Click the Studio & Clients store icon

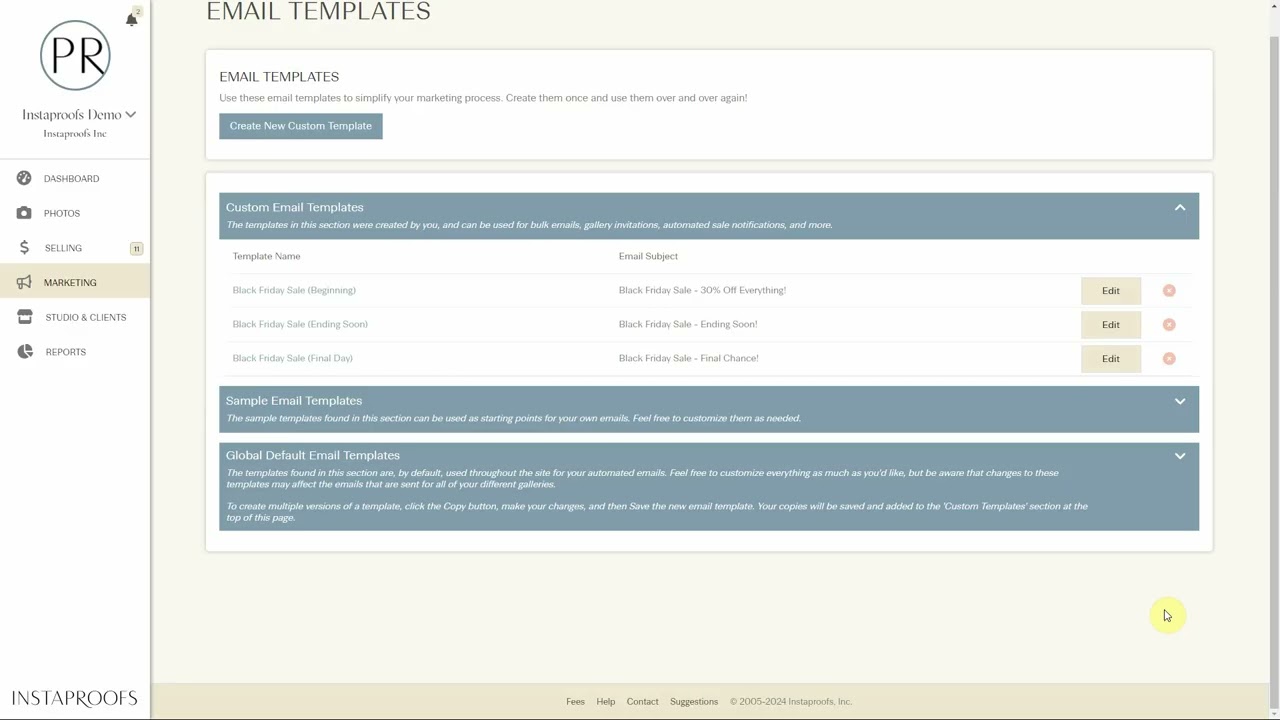pyautogui.click(x=24, y=317)
